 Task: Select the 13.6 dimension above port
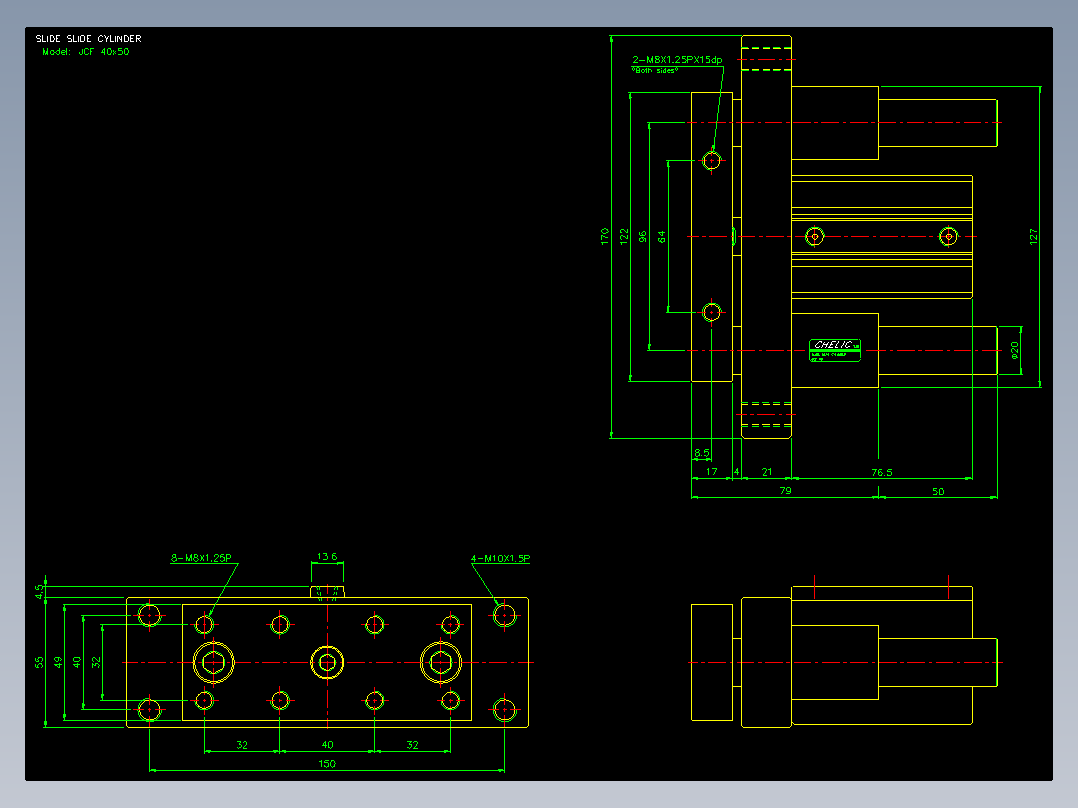point(327,556)
